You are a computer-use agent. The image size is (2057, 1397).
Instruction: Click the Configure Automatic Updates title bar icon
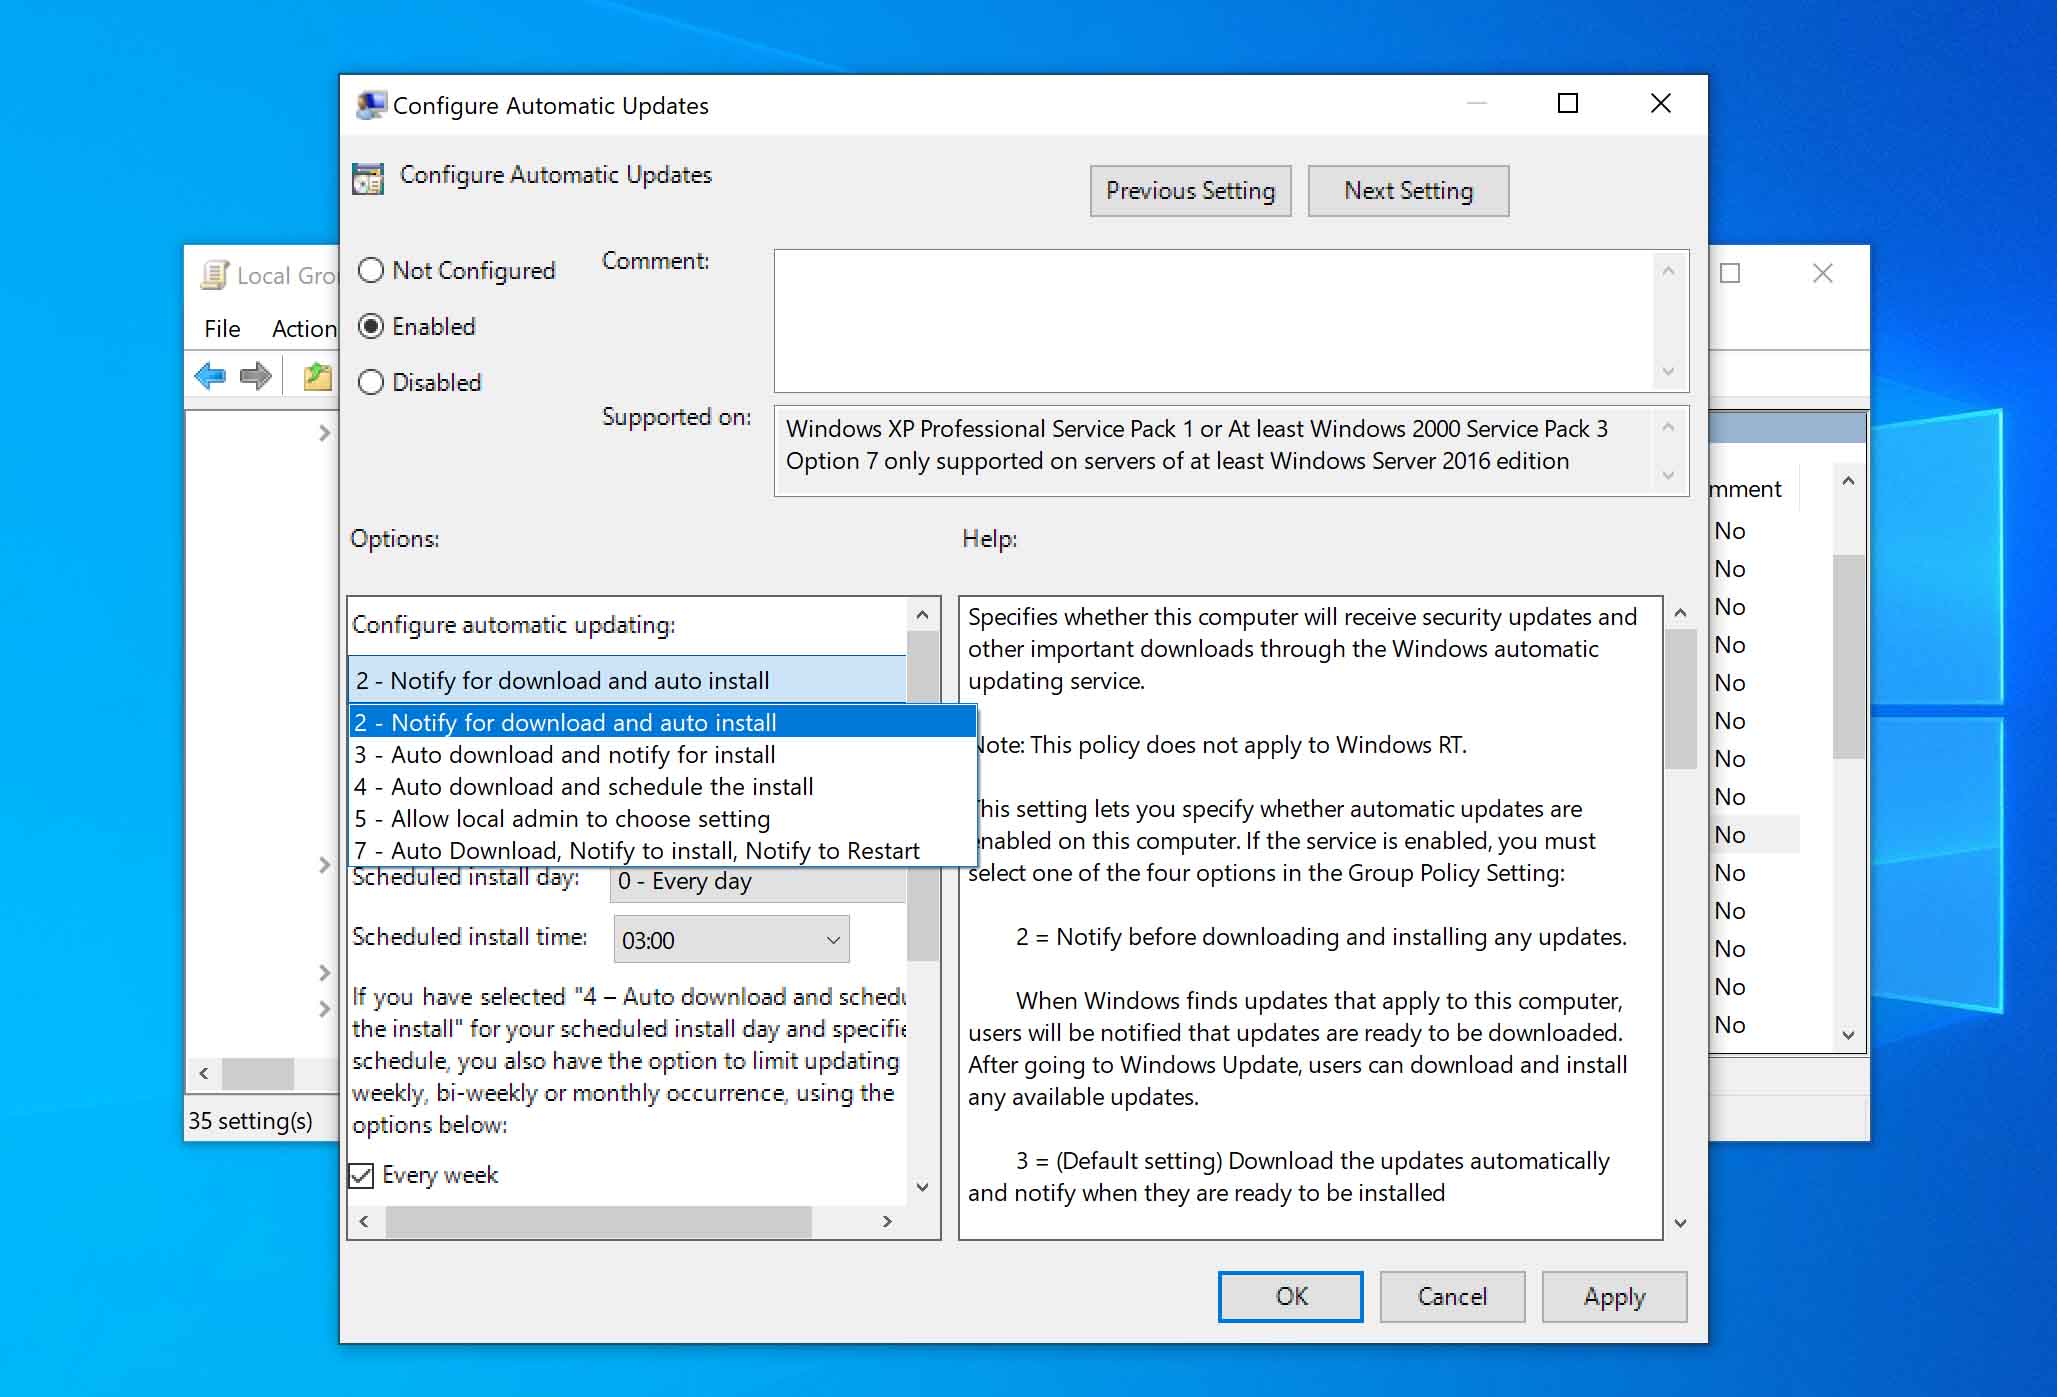371,105
